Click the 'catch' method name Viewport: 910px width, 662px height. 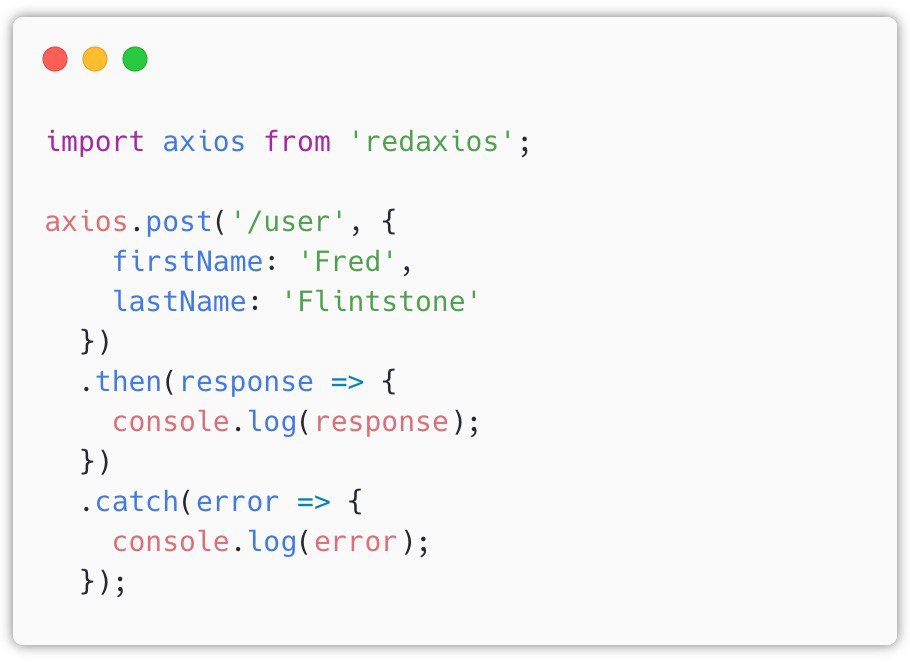pos(137,502)
